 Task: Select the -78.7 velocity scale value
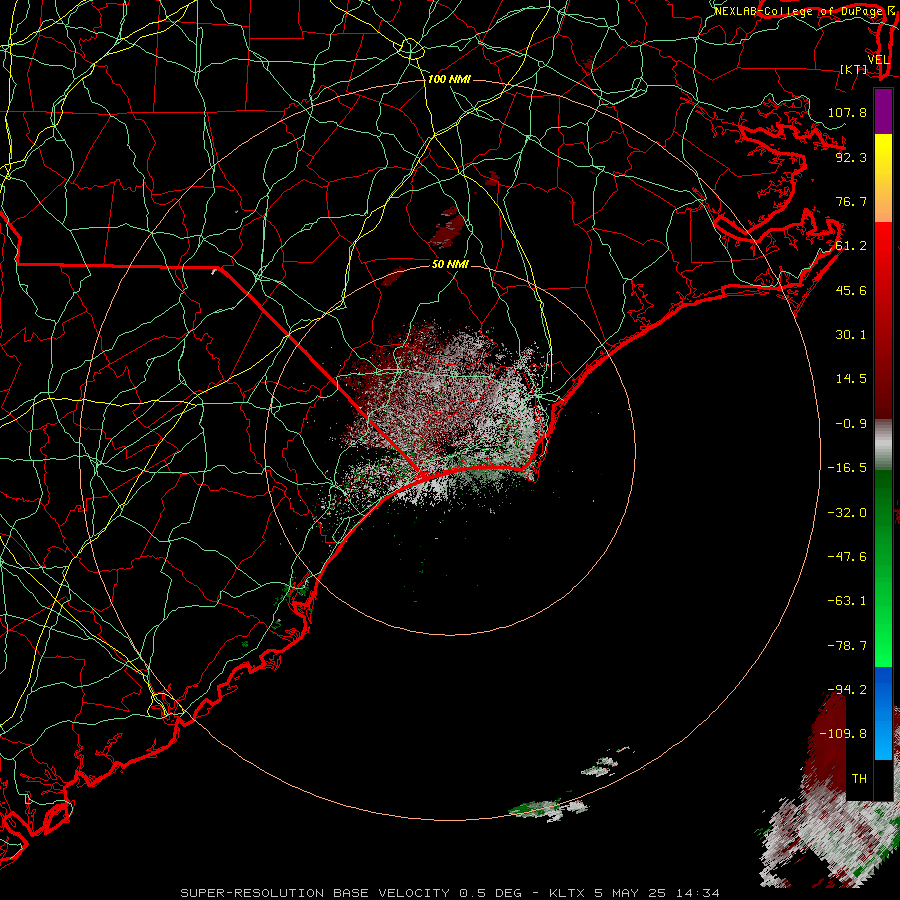pyautogui.click(x=847, y=646)
